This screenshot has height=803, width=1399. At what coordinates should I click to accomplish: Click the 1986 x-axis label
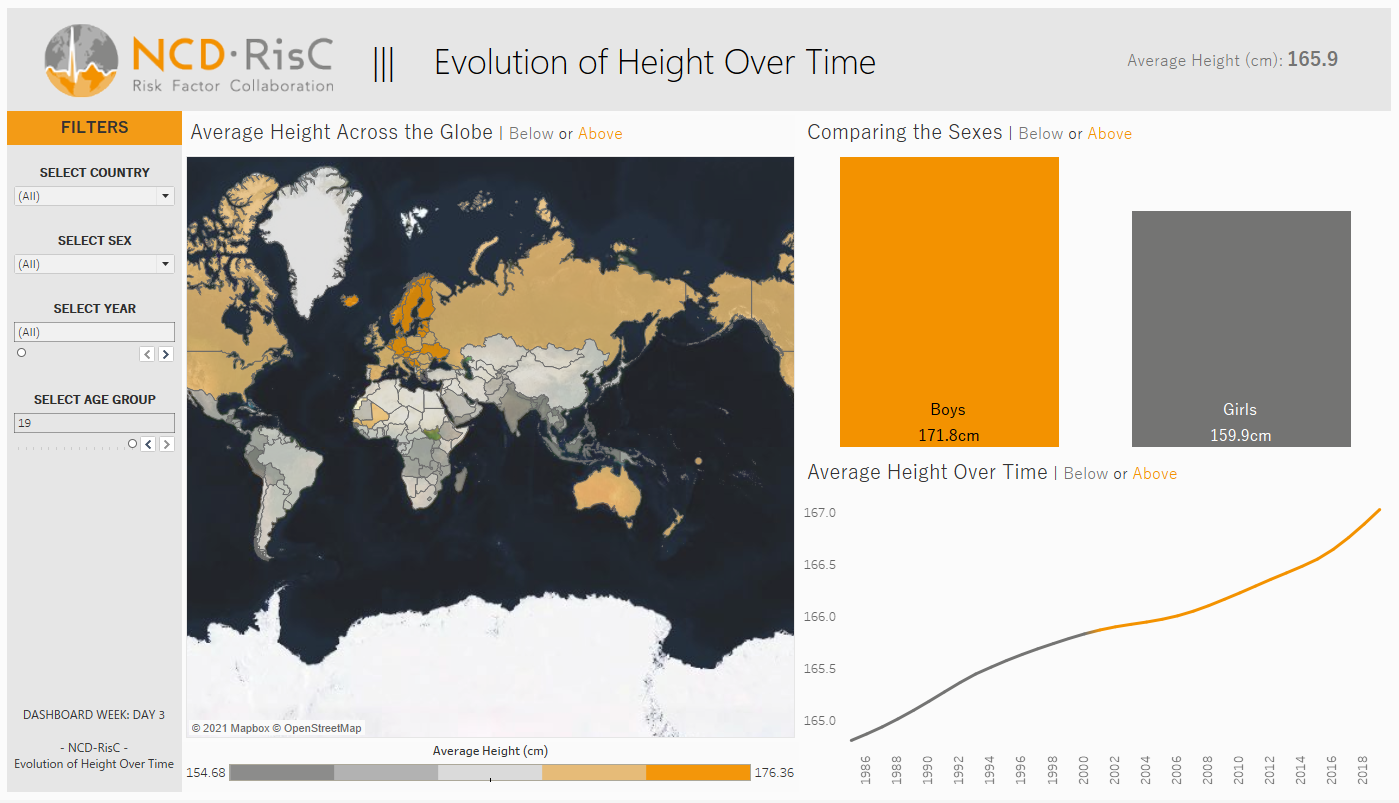865,771
